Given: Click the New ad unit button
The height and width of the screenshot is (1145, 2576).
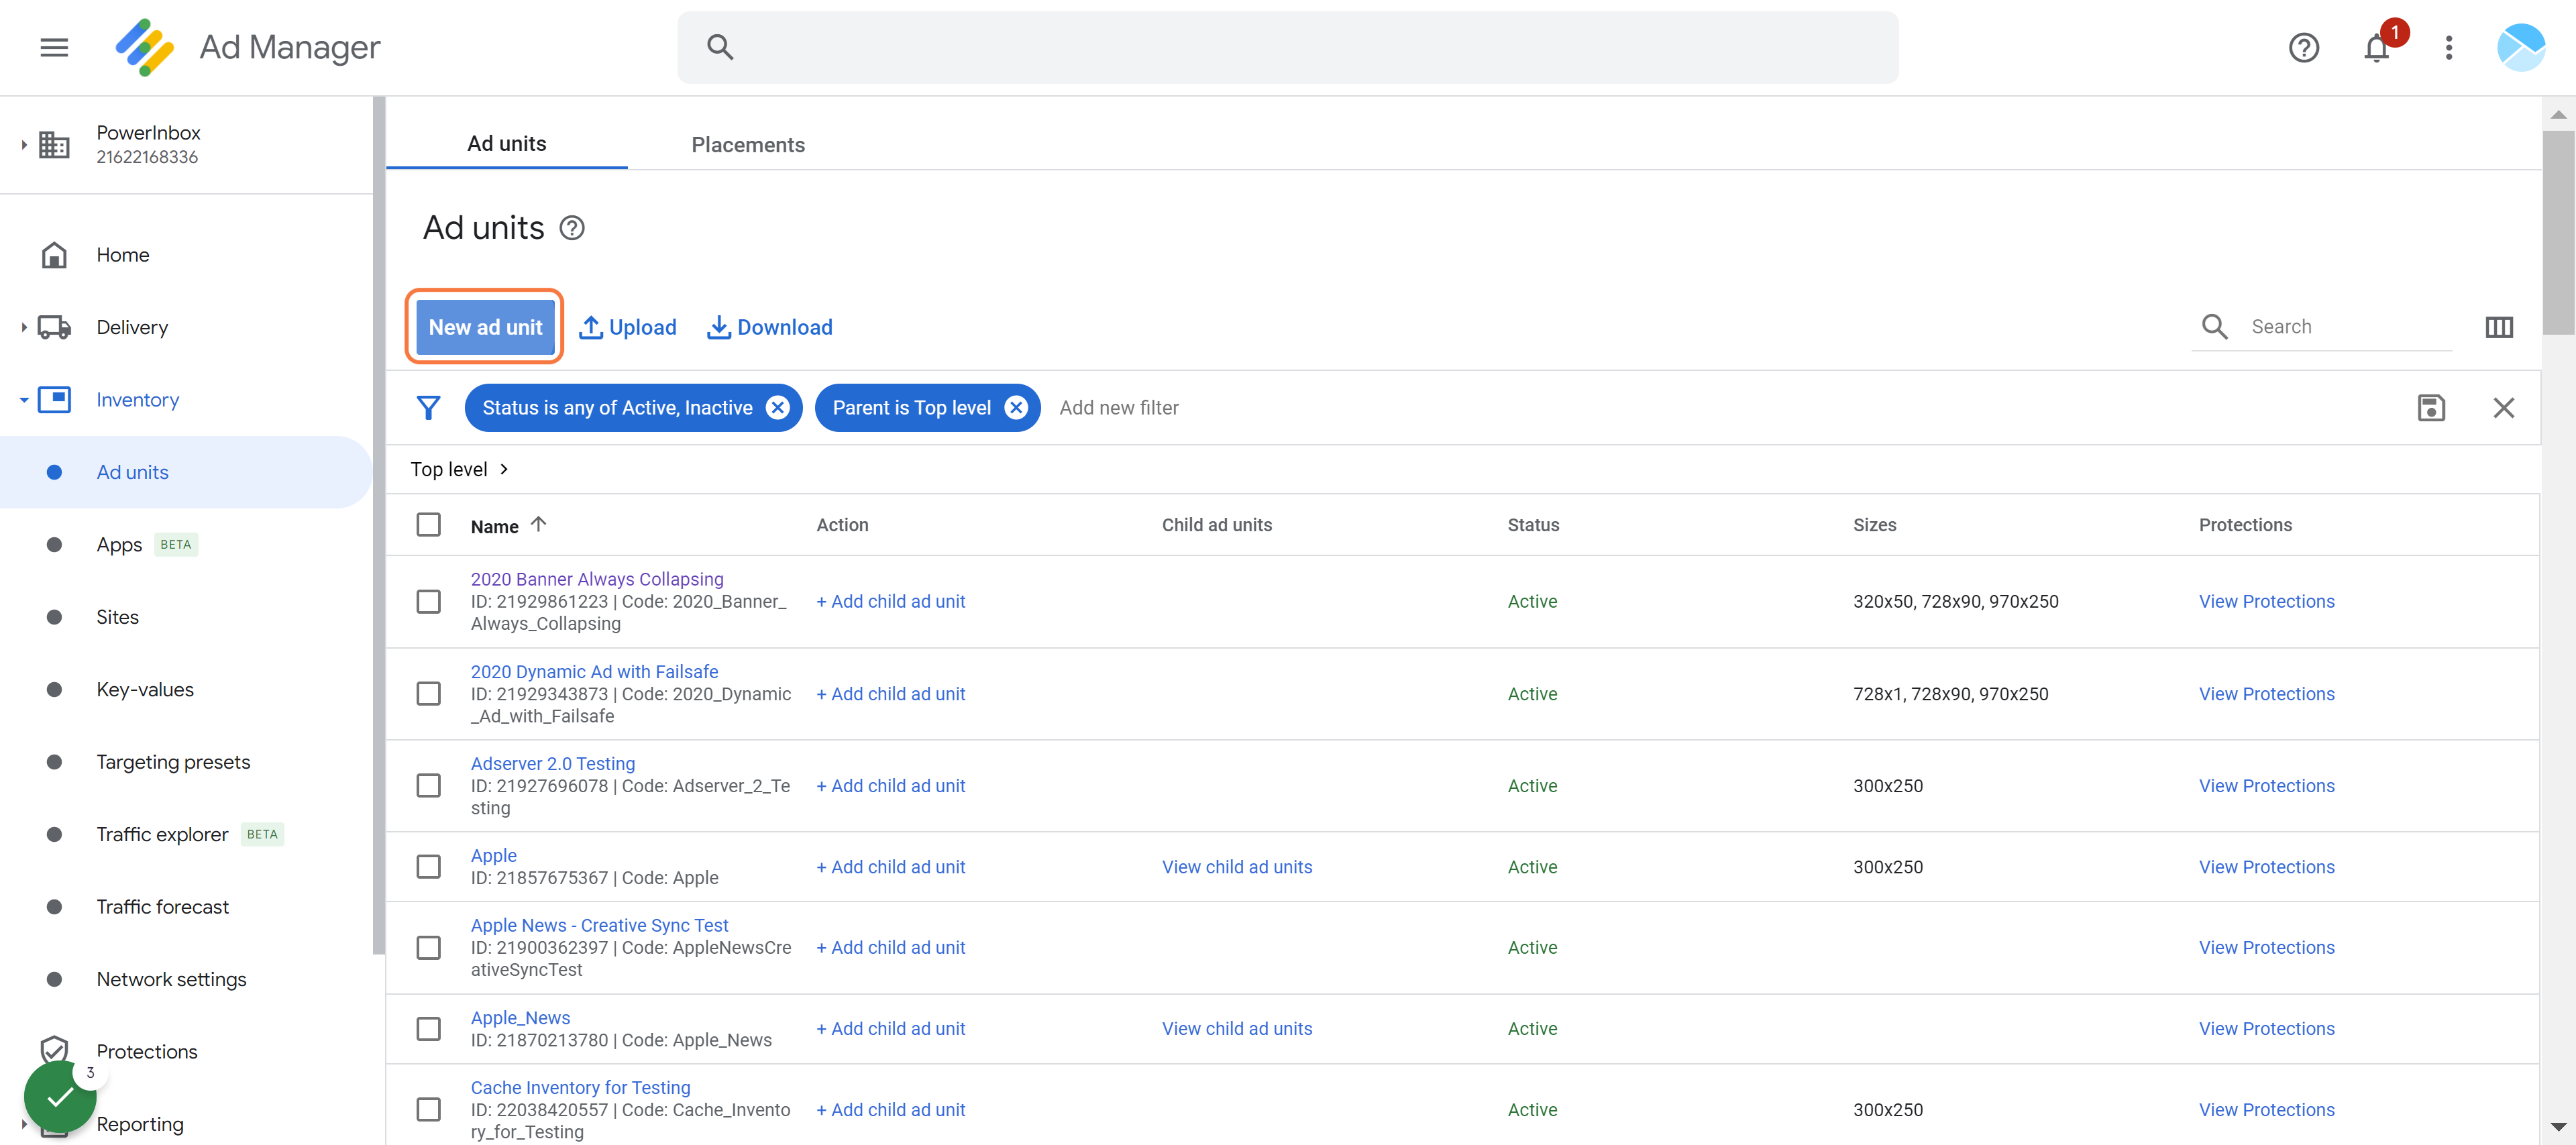Looking at the screenshot, I should 485,327.
